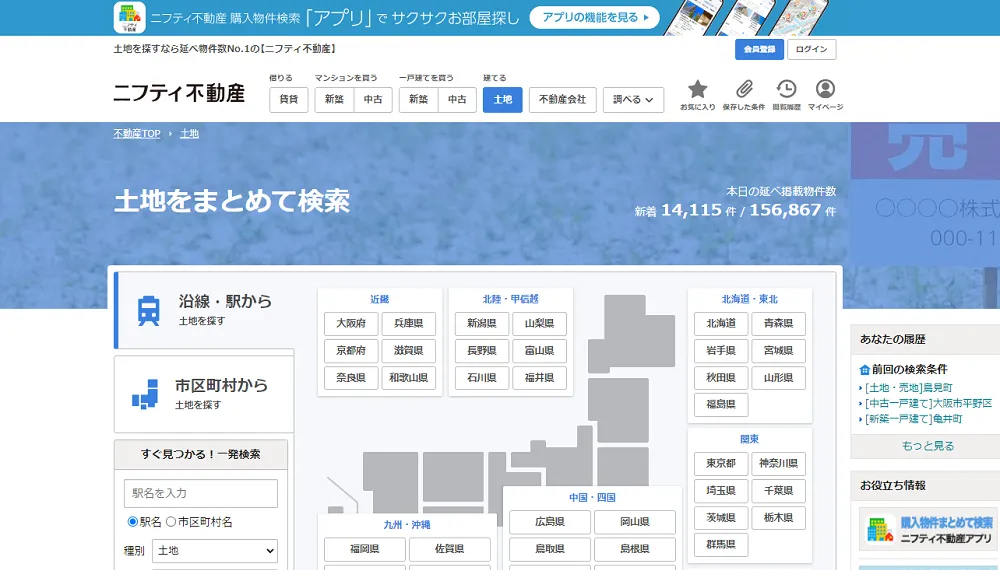Choose 神奈川県 prefecture
Image resolution: width=1000 pixels, height=570 pixels.
[779, 464]
